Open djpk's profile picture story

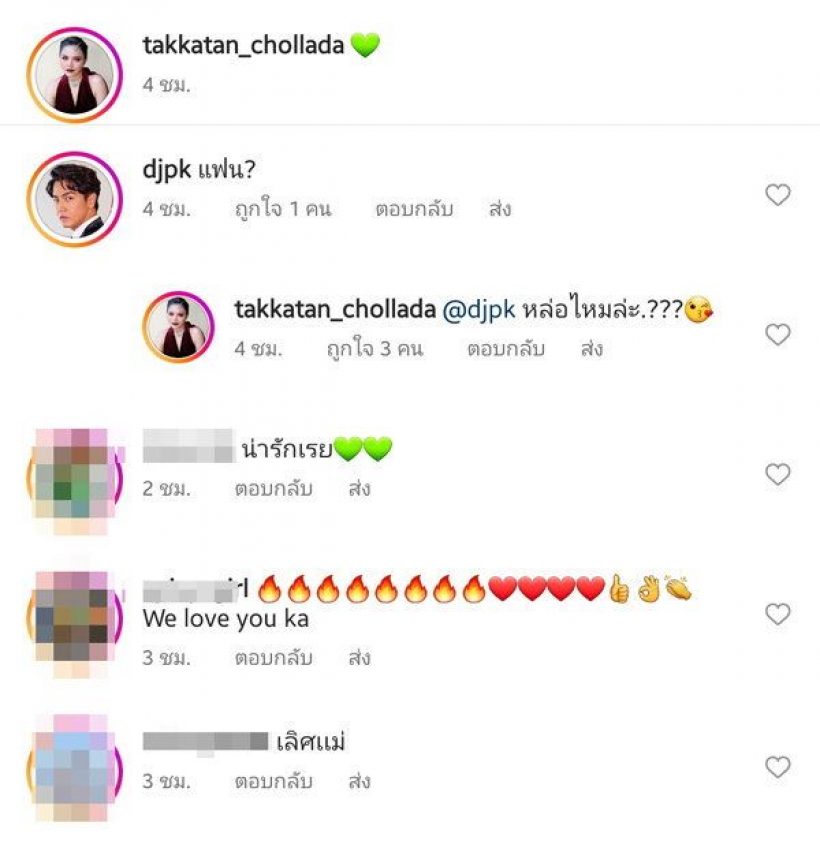click(x=75, y=199)
